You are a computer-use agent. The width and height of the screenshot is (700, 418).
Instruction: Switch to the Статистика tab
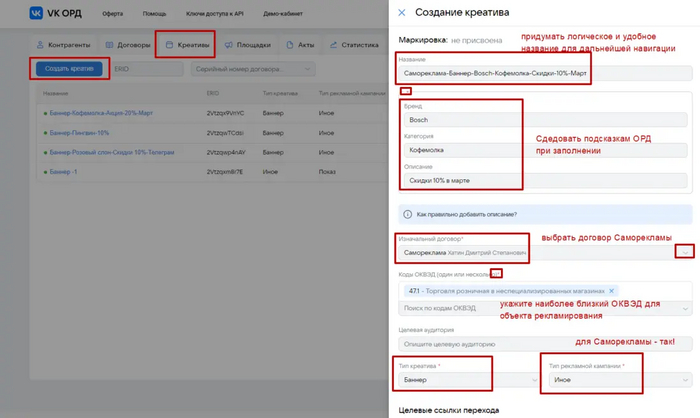click(354, 45)
